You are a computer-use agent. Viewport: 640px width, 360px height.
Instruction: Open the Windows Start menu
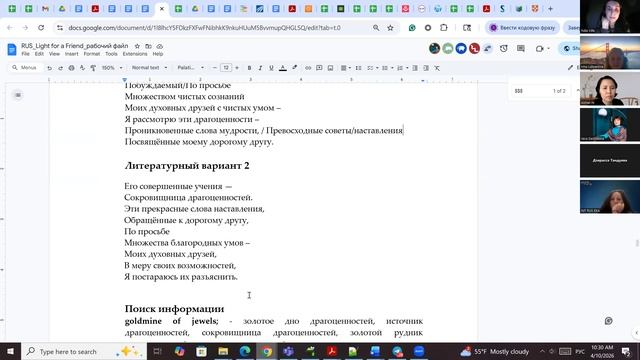click(x=11, y=351)
